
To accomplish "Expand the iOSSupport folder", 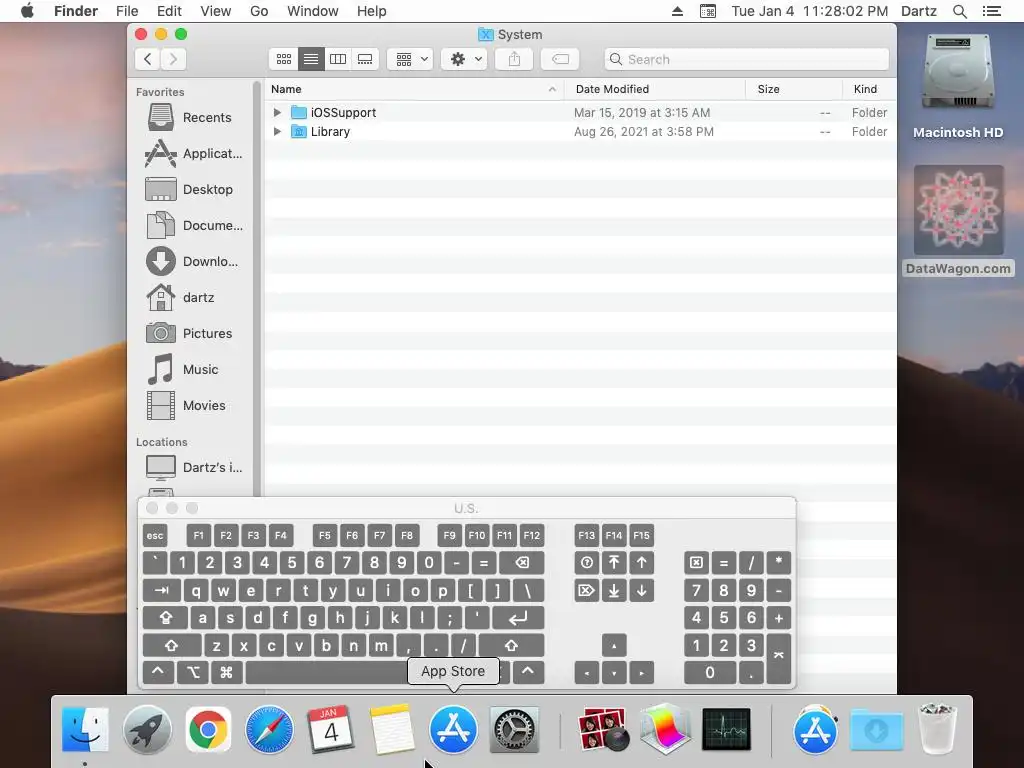I will pyautogui.click(x=277, y=112).
